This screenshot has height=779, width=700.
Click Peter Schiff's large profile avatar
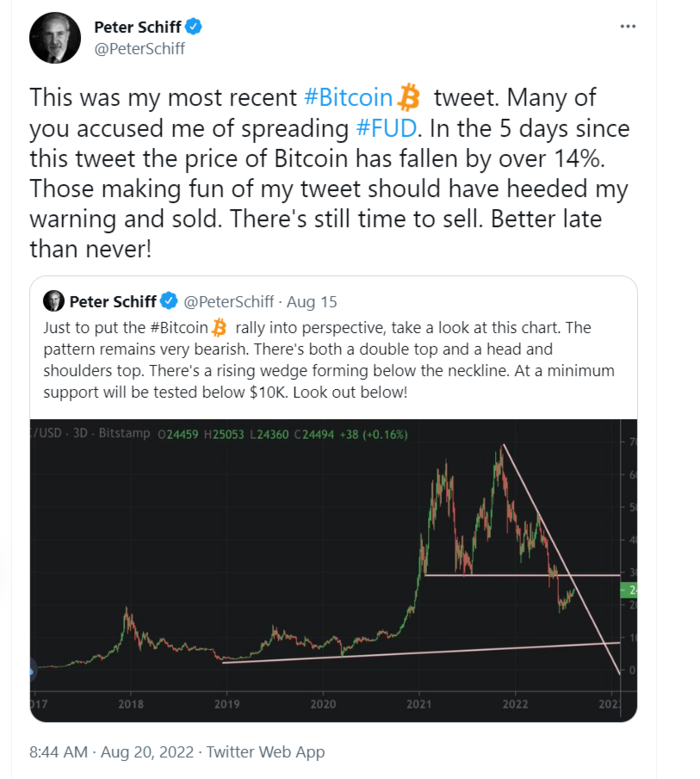coord(55,38)
